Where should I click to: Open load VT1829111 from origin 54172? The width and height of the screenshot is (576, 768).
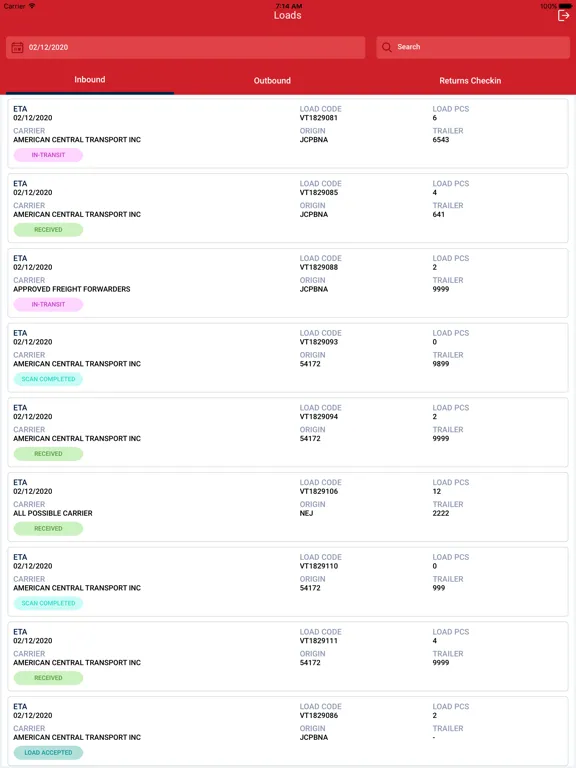(288, 656)
